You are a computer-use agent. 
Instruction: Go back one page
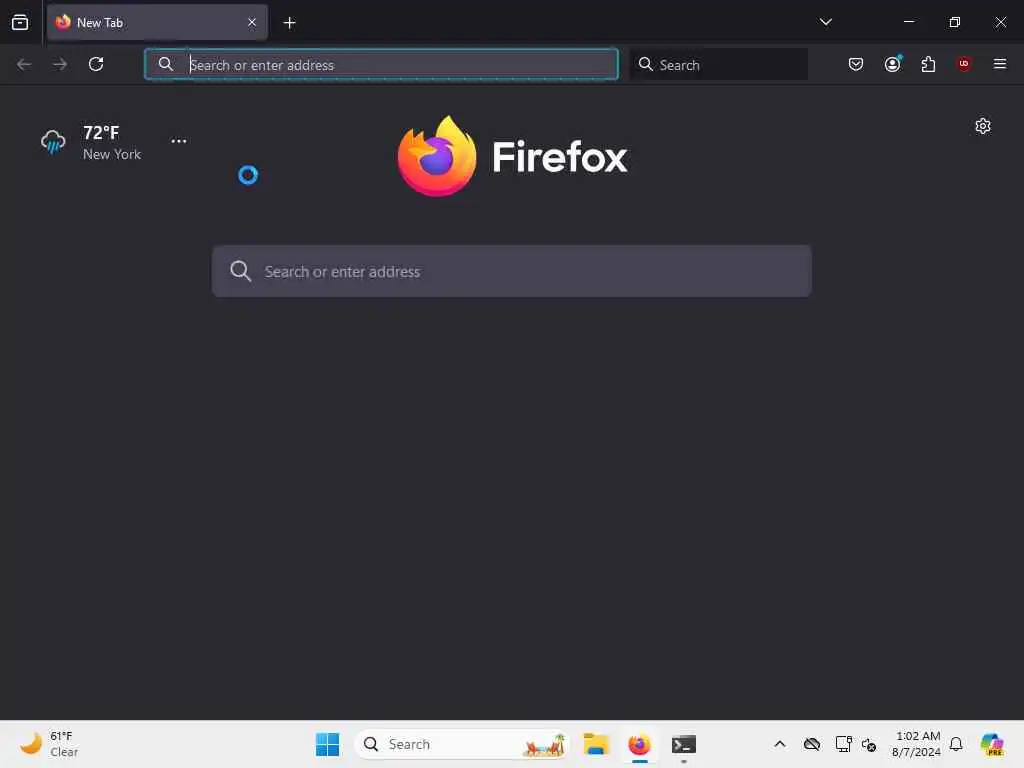pos(24,64)
